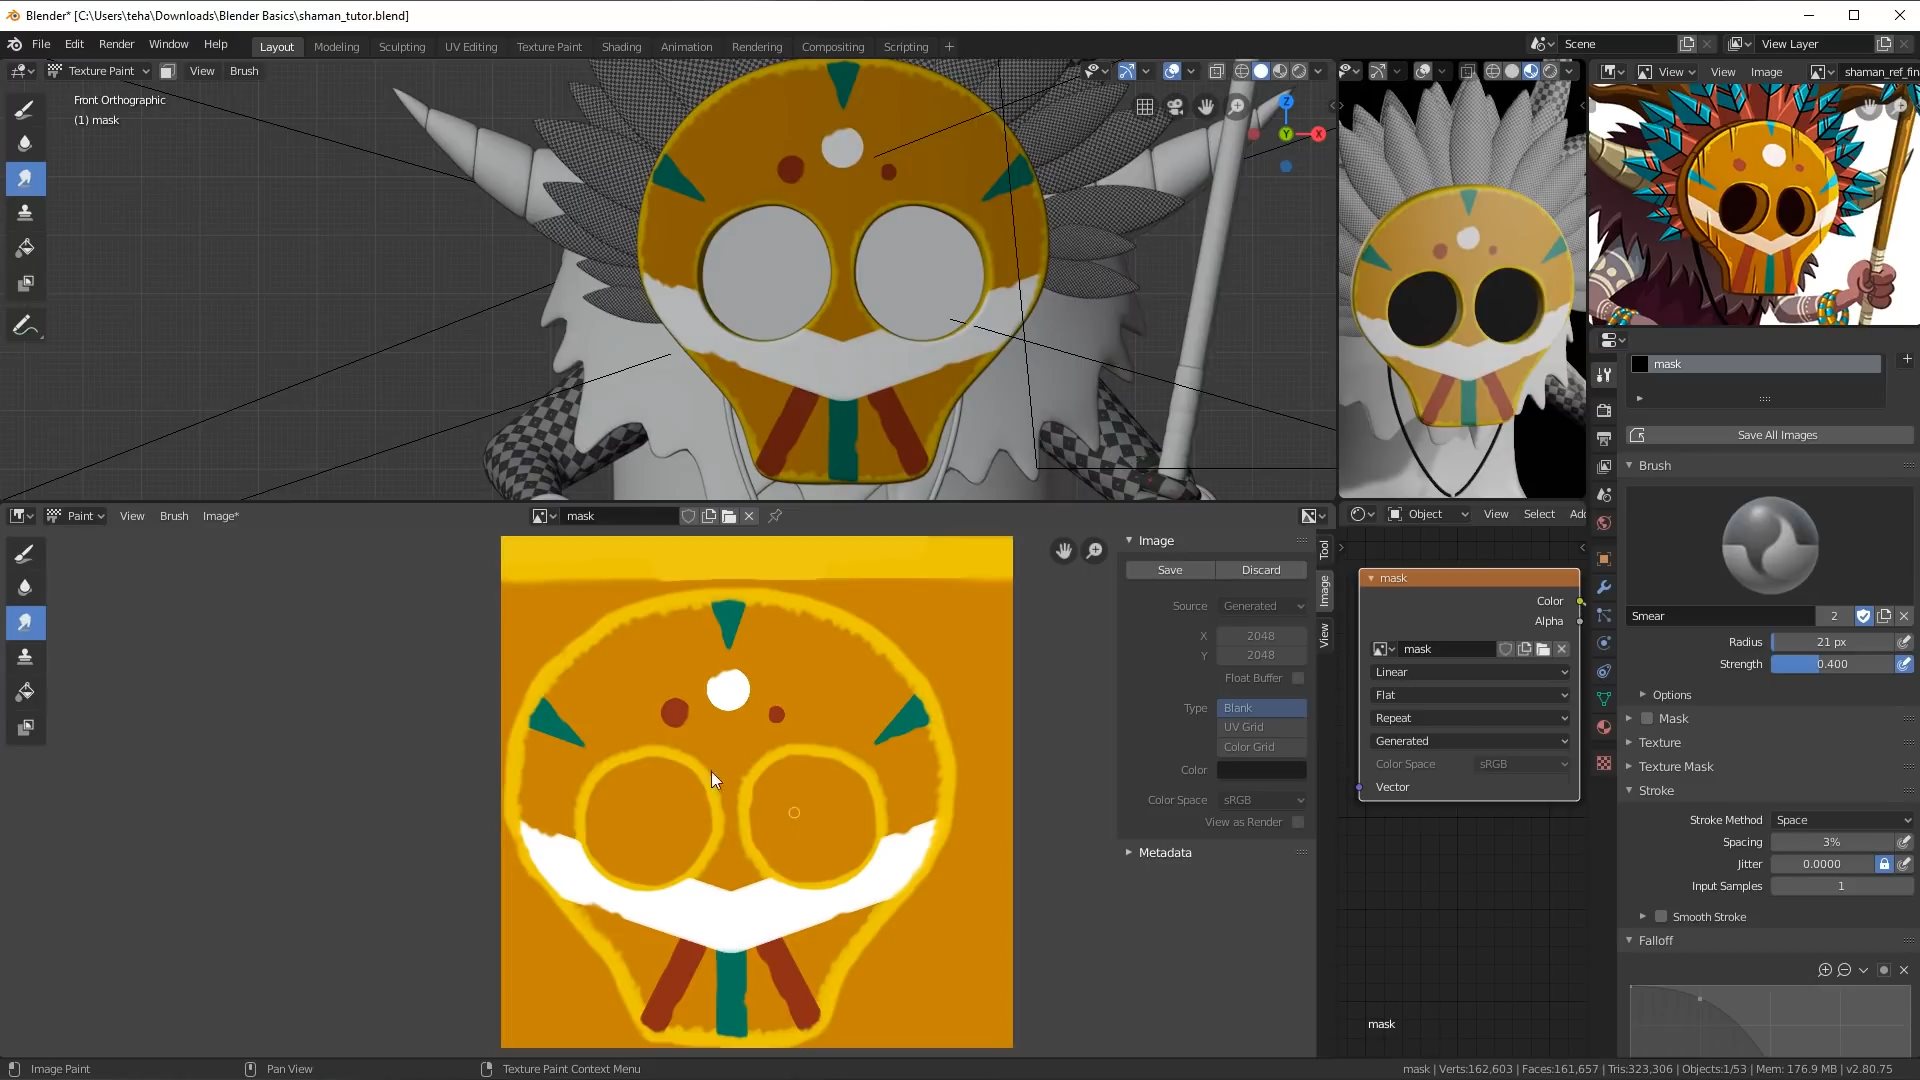
Task: Switch main viewport to rendered shading
Action: (x=1299, y=71)
